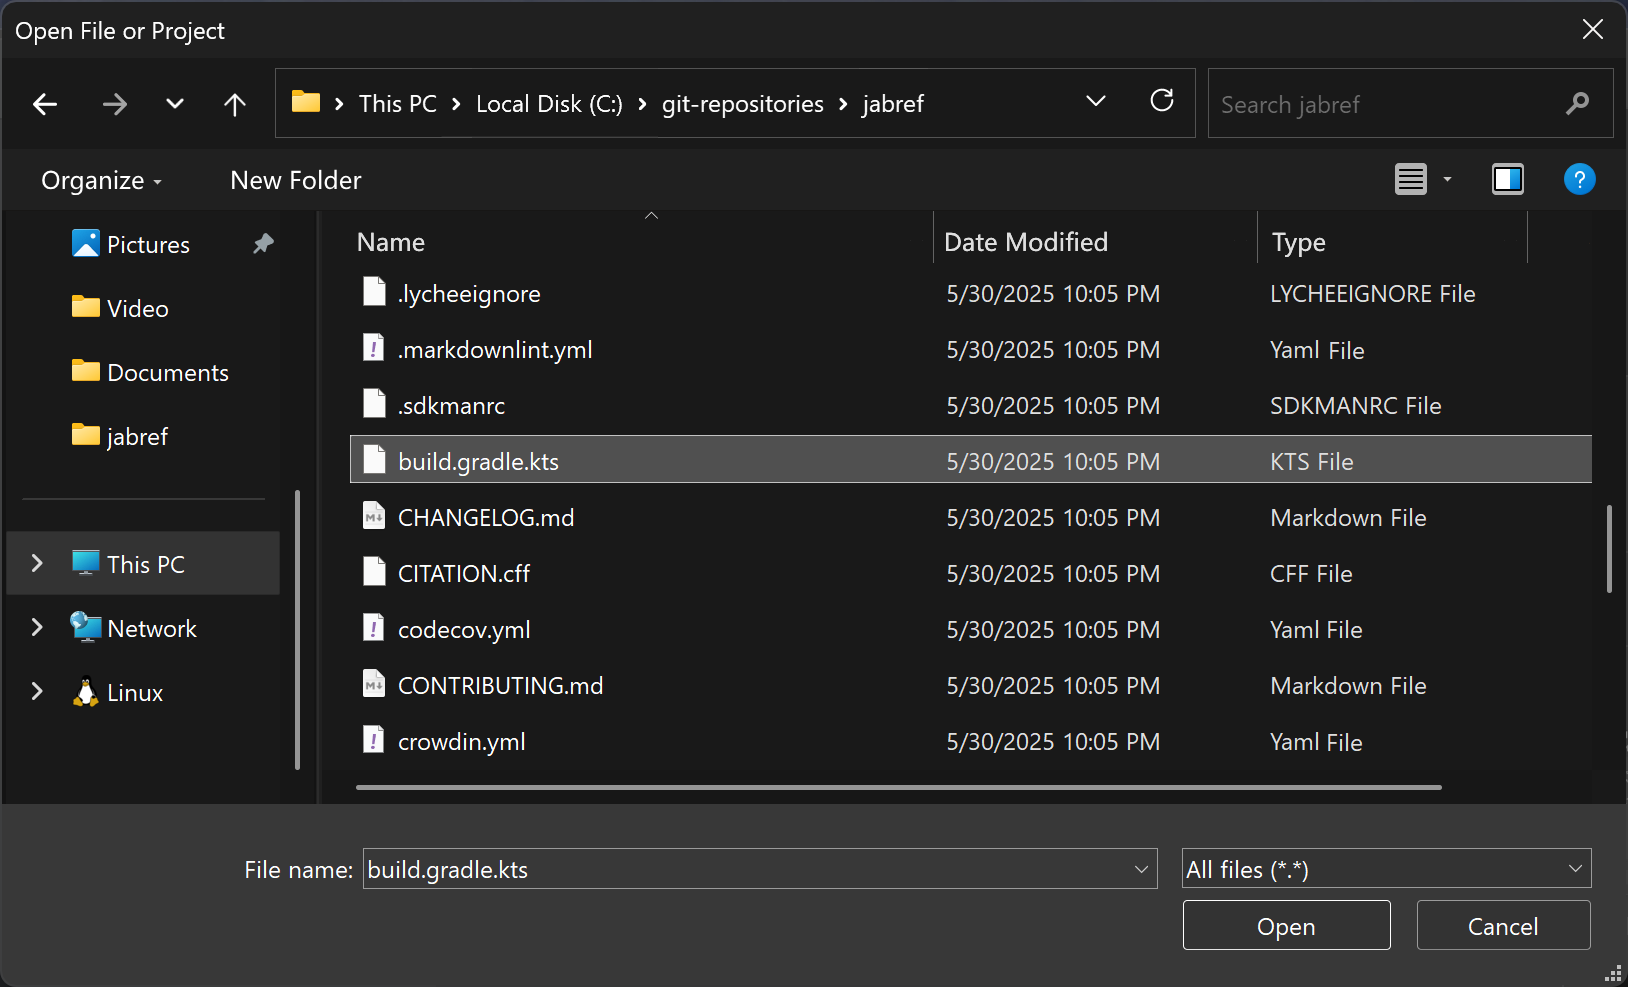Click the LYCHEEIGNORE File type cell

[1372, 294]
